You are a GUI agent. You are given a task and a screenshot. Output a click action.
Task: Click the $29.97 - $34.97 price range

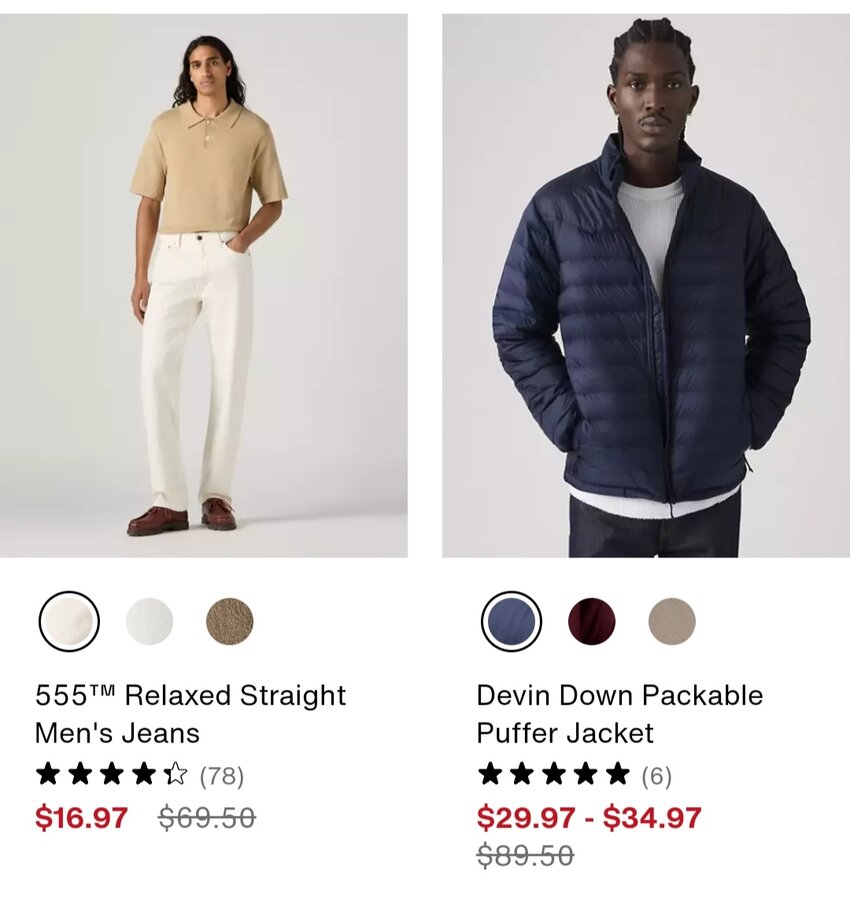[x=589, y=817]
